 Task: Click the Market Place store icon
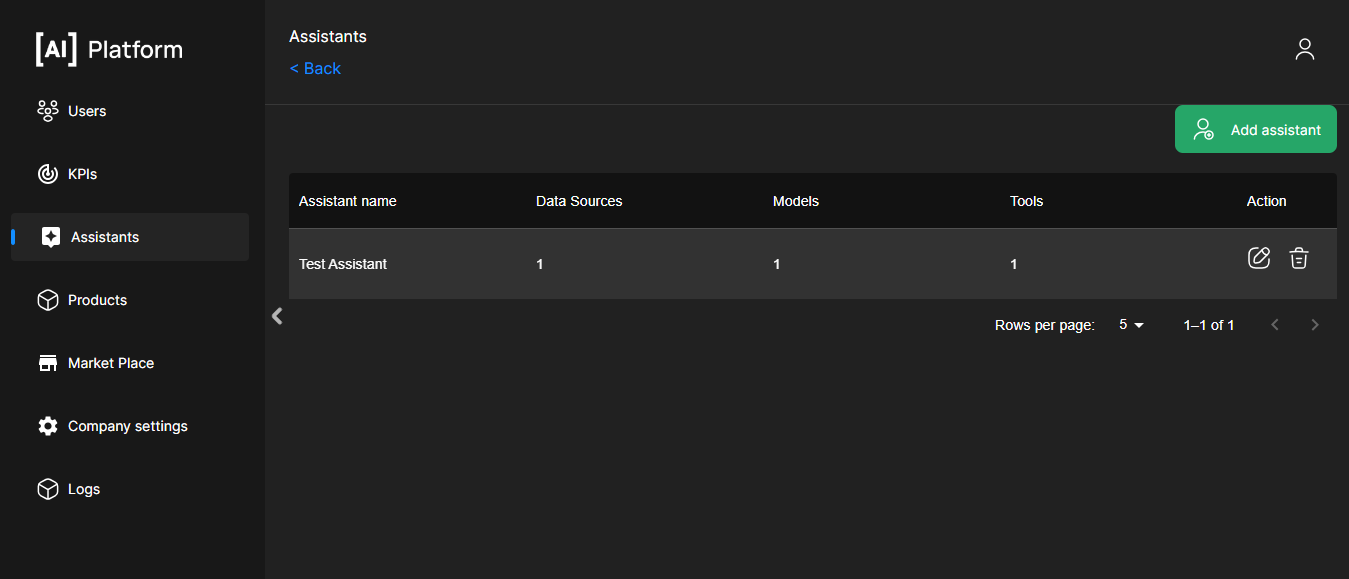click(47, 363)
